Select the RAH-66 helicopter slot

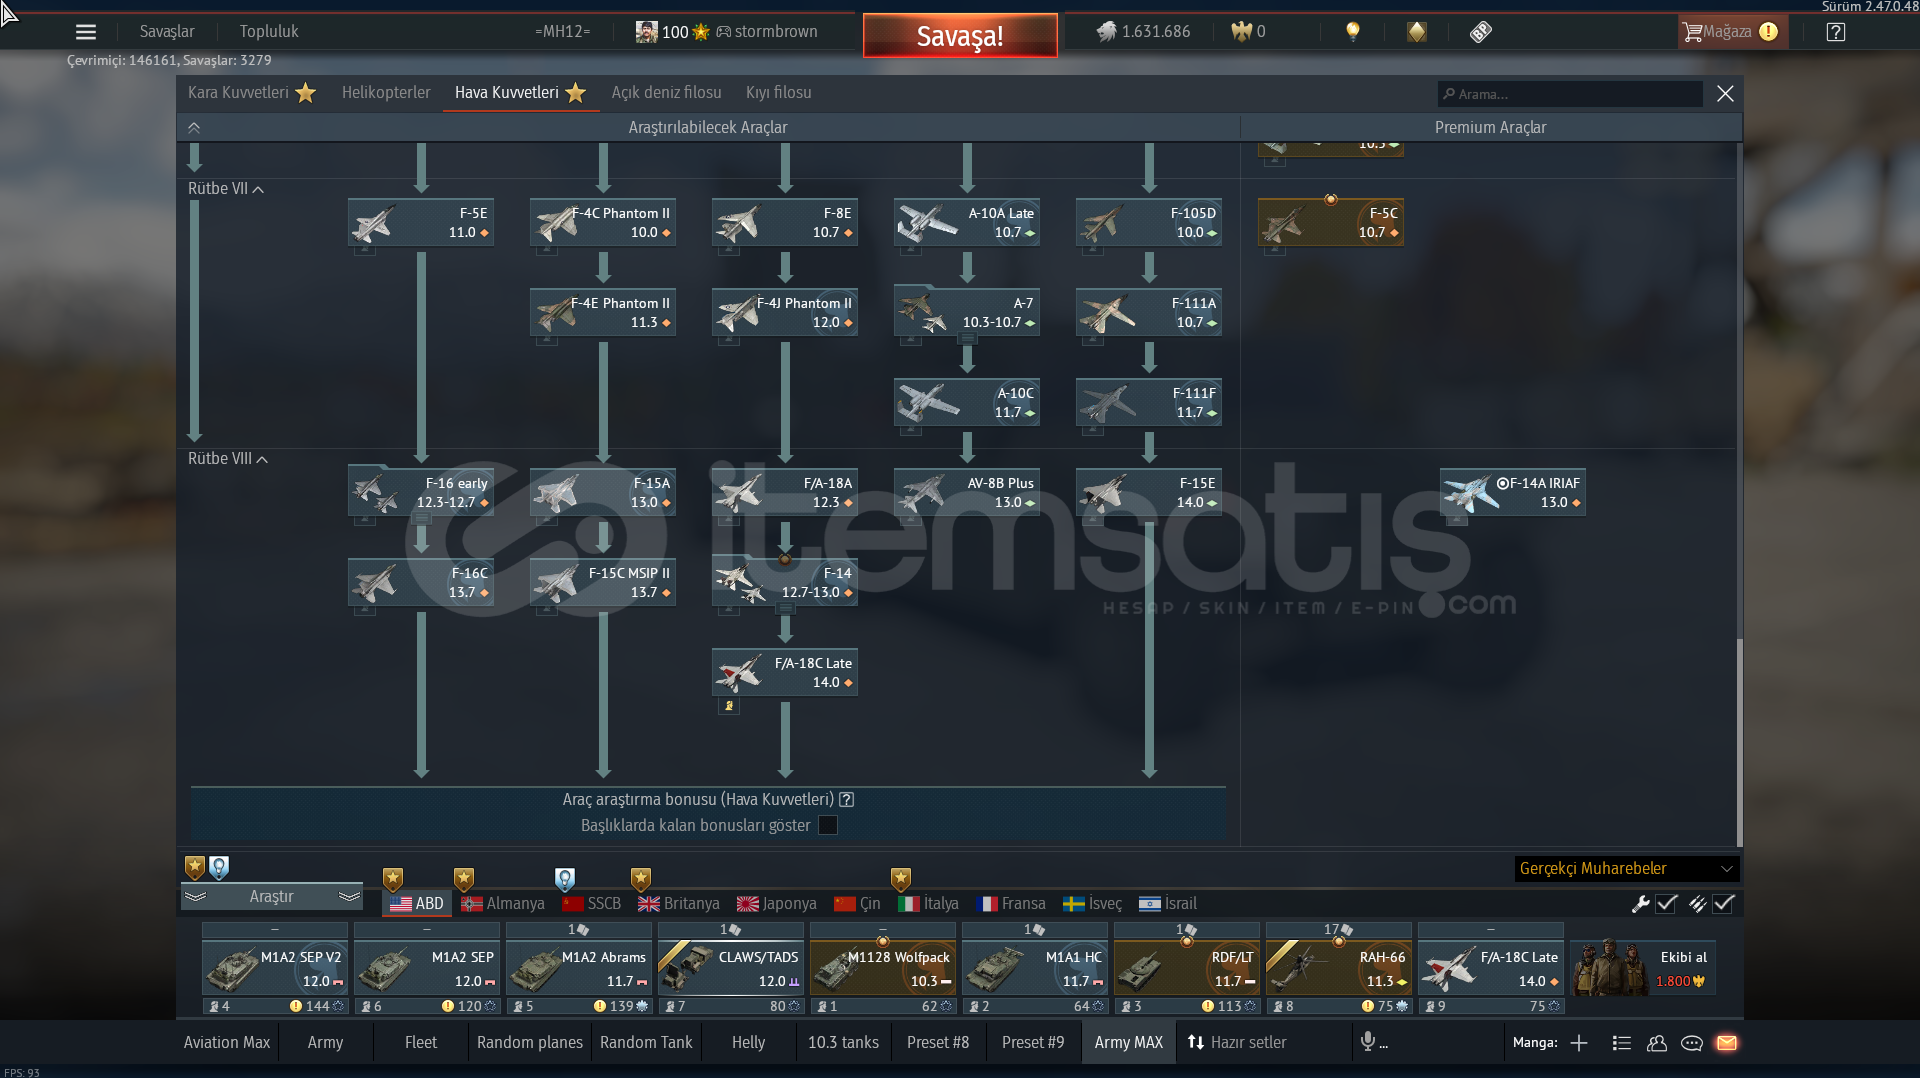[x=1338, y=968]
